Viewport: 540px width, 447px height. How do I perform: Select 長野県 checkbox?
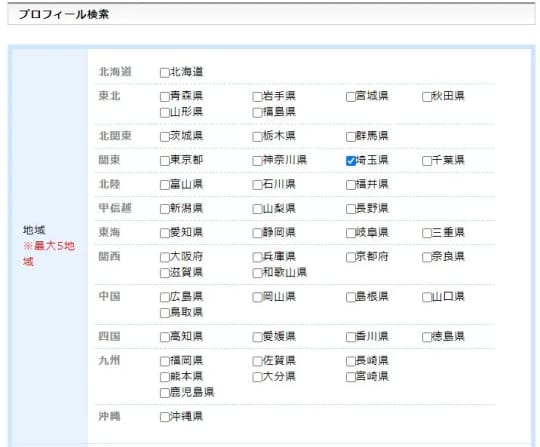[351, 209]
